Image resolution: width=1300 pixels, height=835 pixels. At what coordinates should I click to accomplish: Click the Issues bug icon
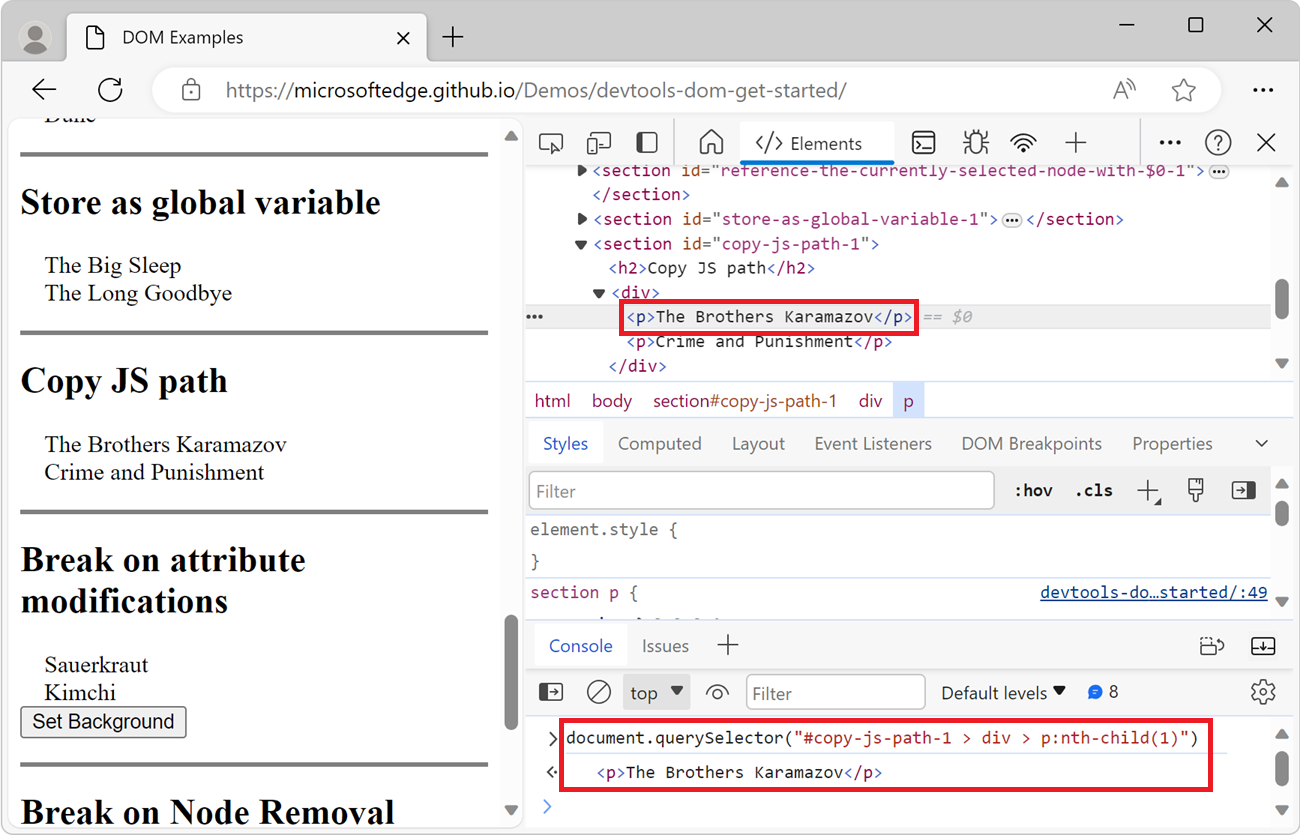click(x=973, y=142)
